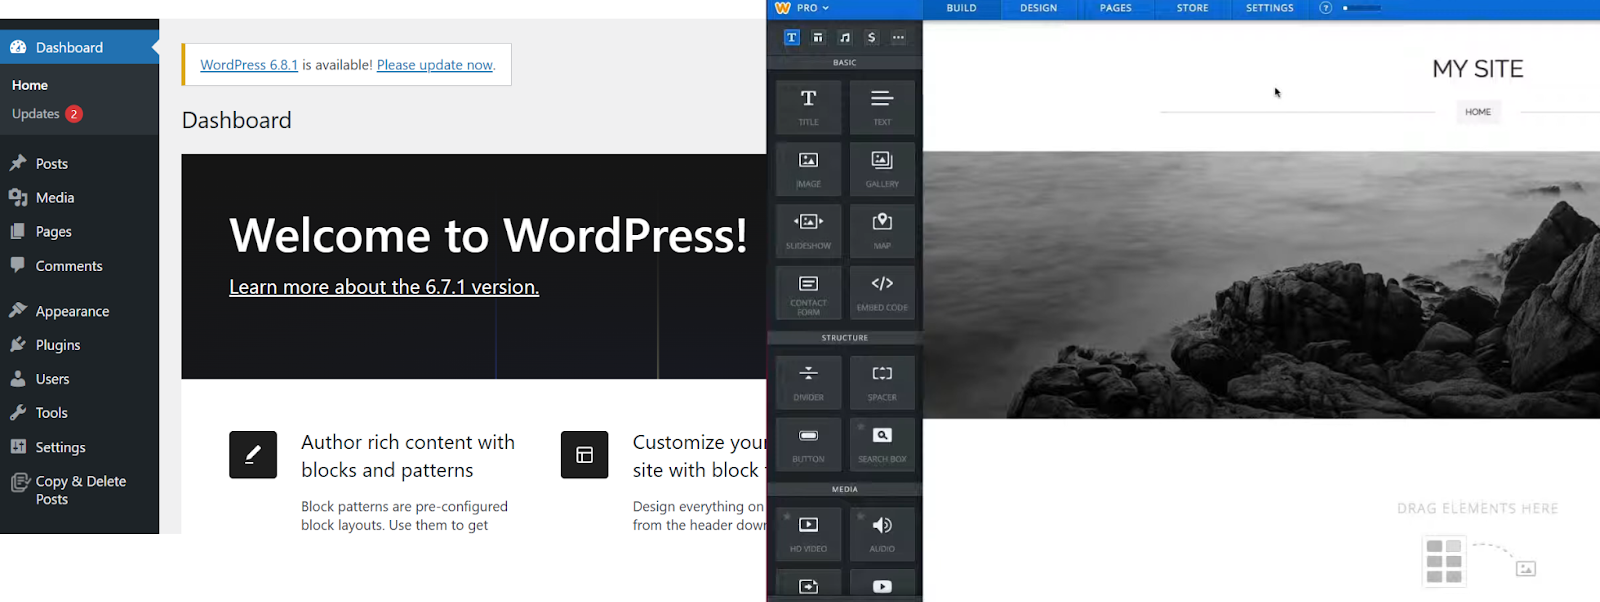Screen dimensions: 1600x602
Task: Open the Store tab in Weebly
Action: pyautogui.click(x=1192, y=8)
